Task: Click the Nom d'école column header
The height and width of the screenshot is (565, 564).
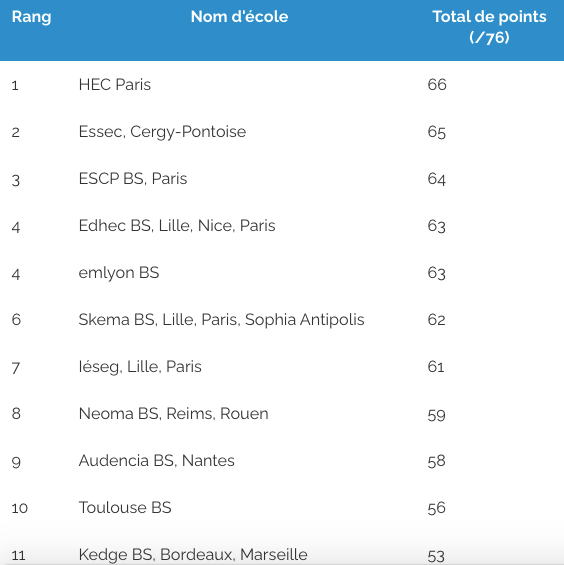Action: click(x=239, y=17)
